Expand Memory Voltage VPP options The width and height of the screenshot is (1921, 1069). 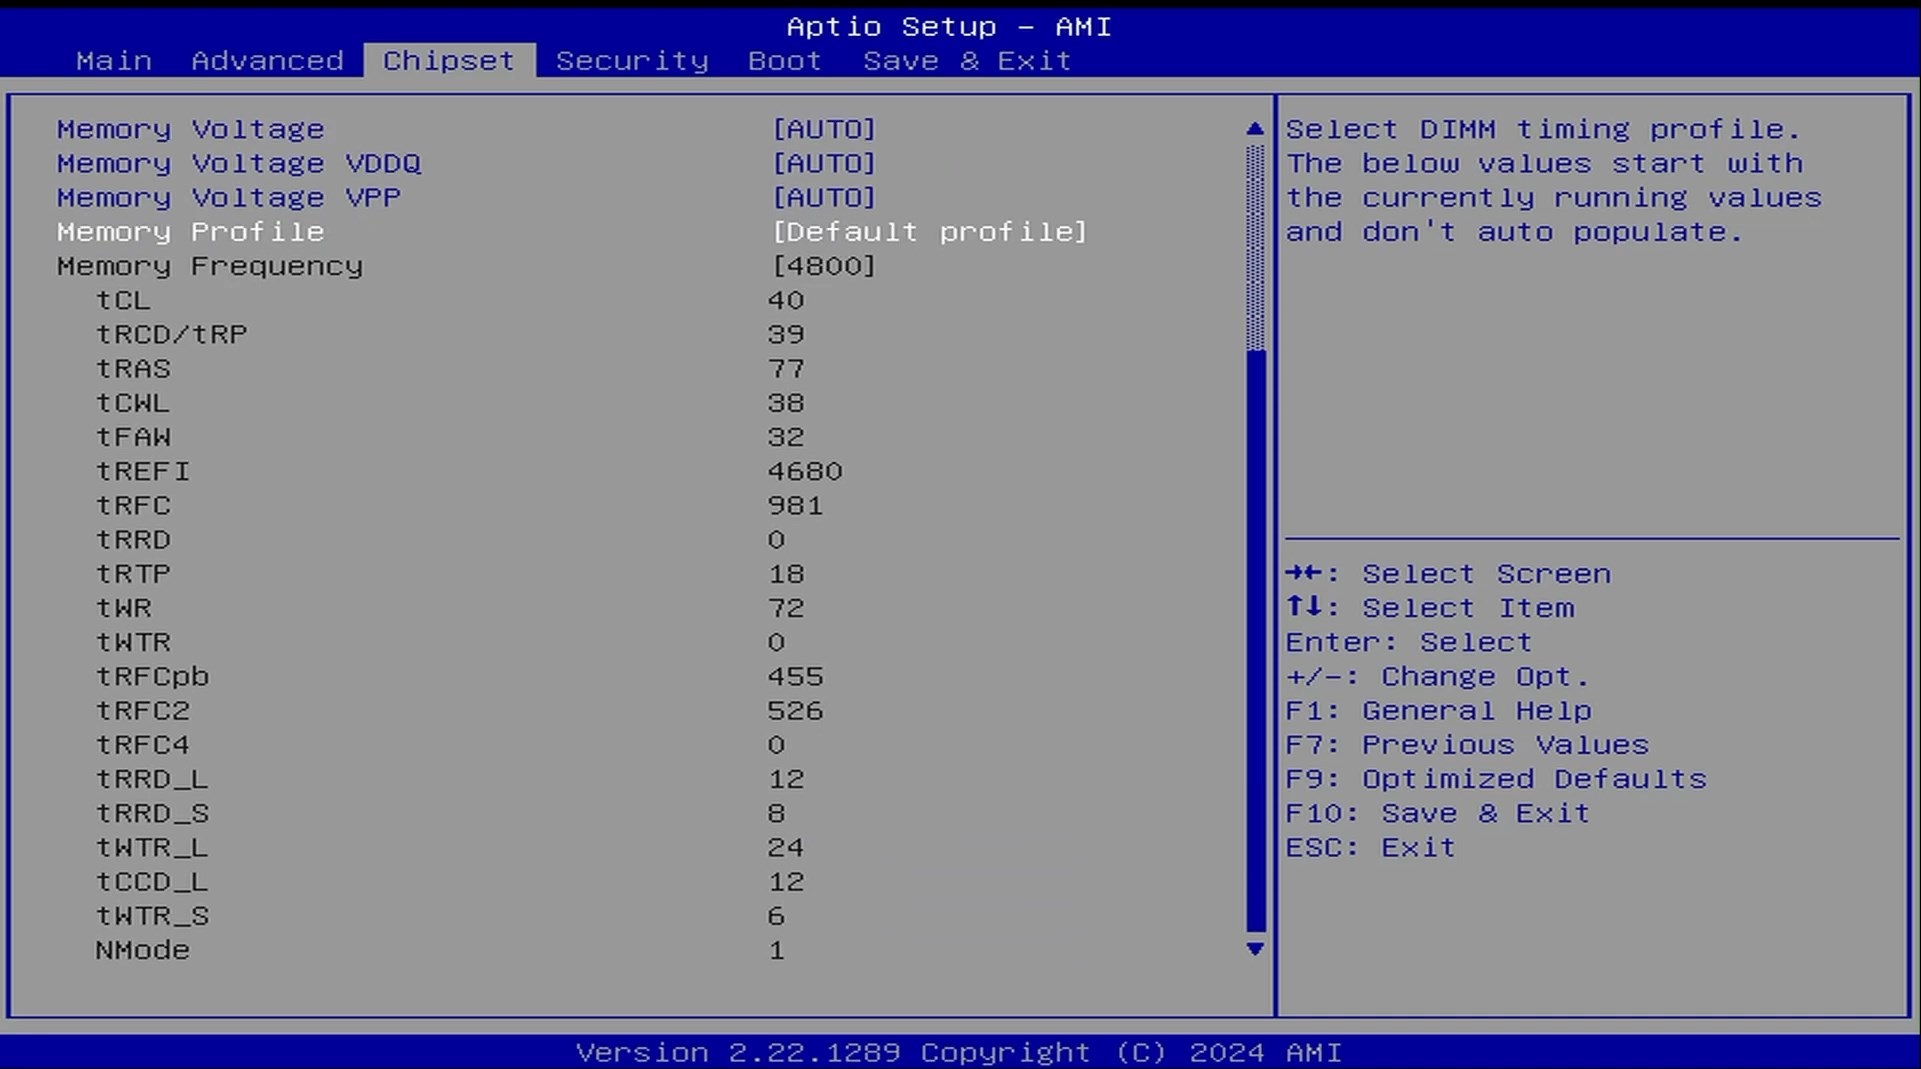[824, 198]
